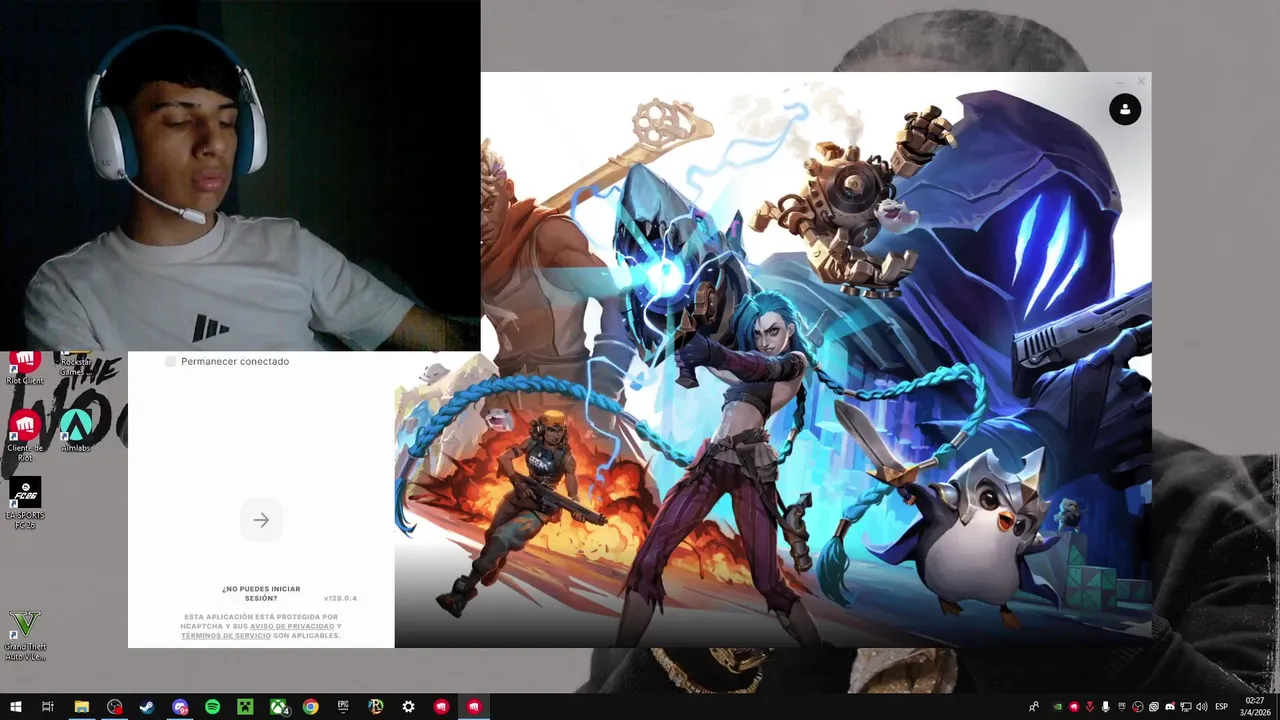Open the ¿No puedes iniciar sesión? link
The image size is (1280, 720).
tap(261, 593)
